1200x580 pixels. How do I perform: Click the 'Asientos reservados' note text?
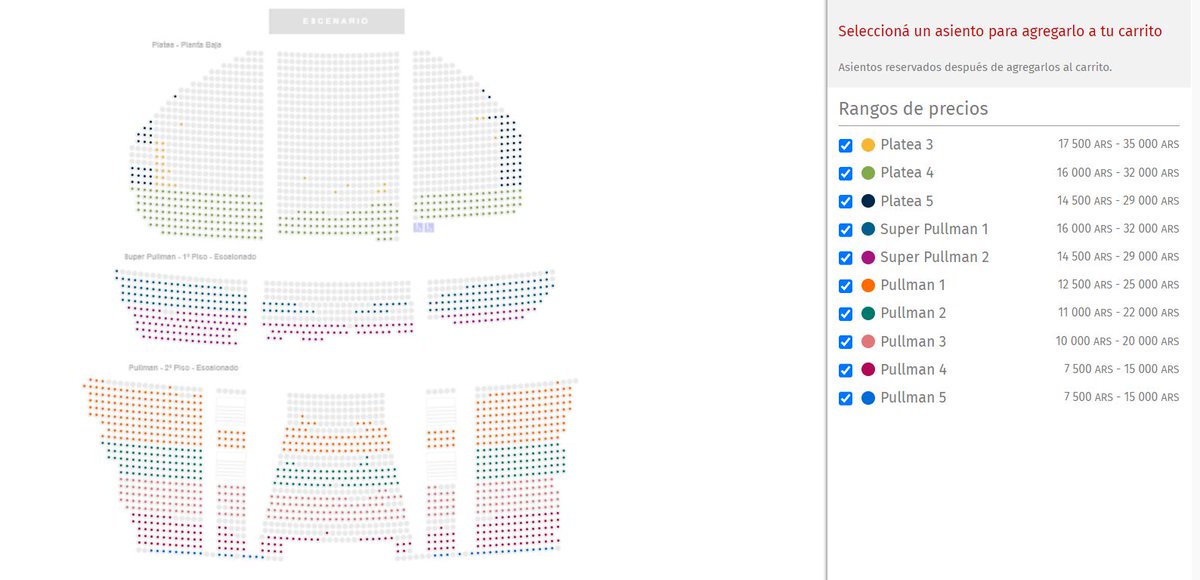coord(975,67)
